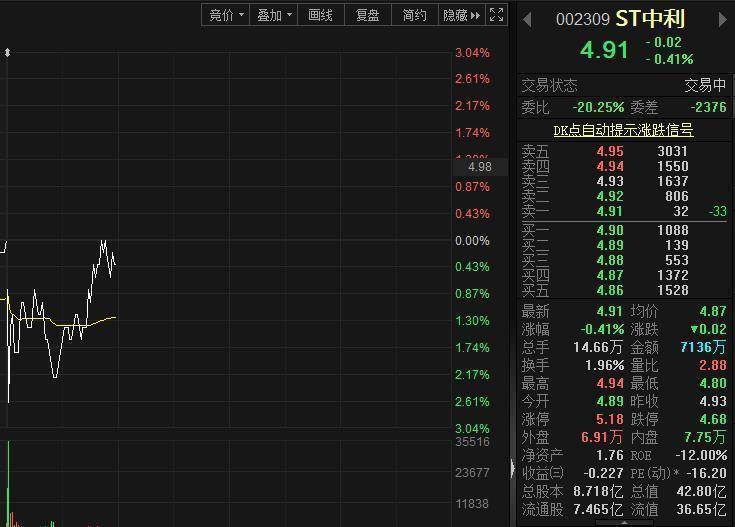Click the 委差 value -2376

tap(708, 107)
